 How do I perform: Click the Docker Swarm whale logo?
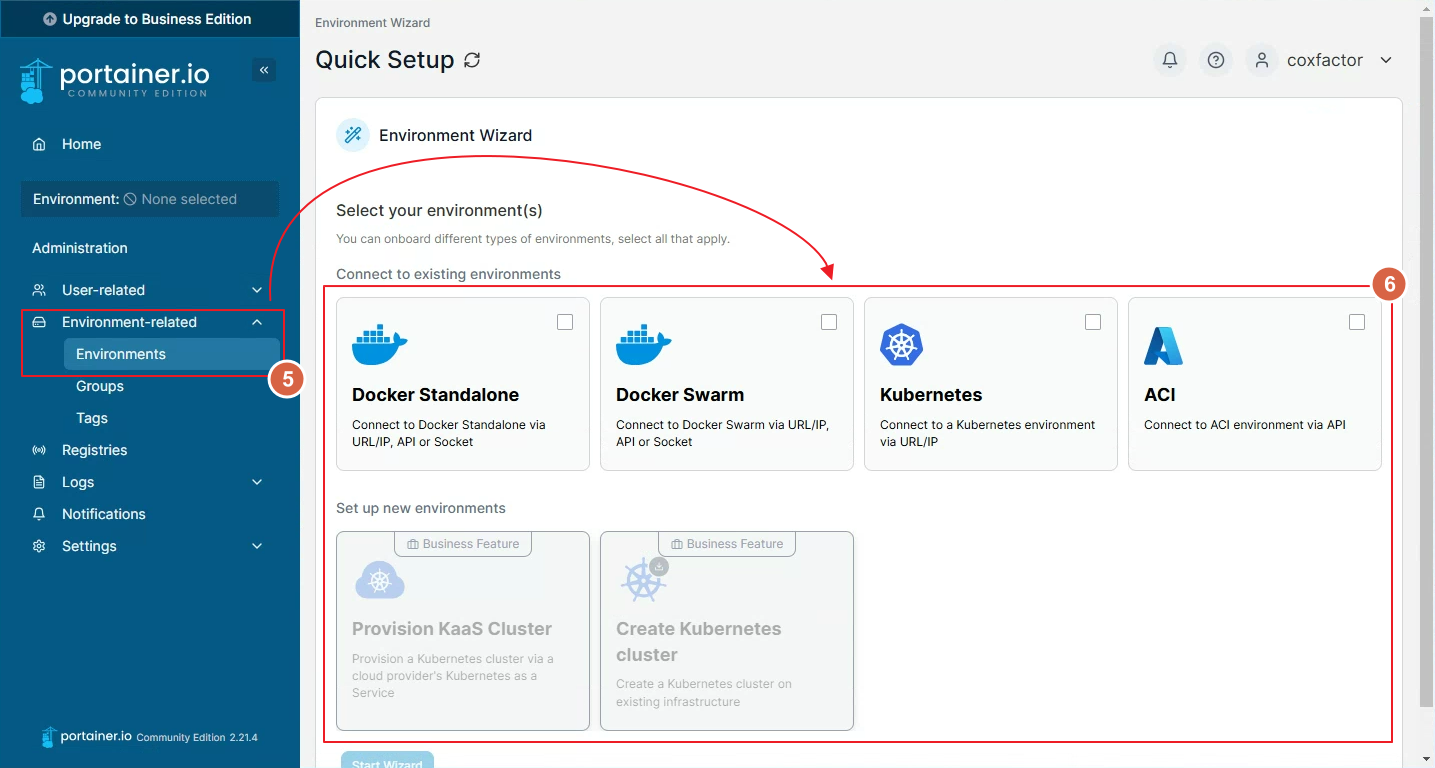[x=644, y=345]
